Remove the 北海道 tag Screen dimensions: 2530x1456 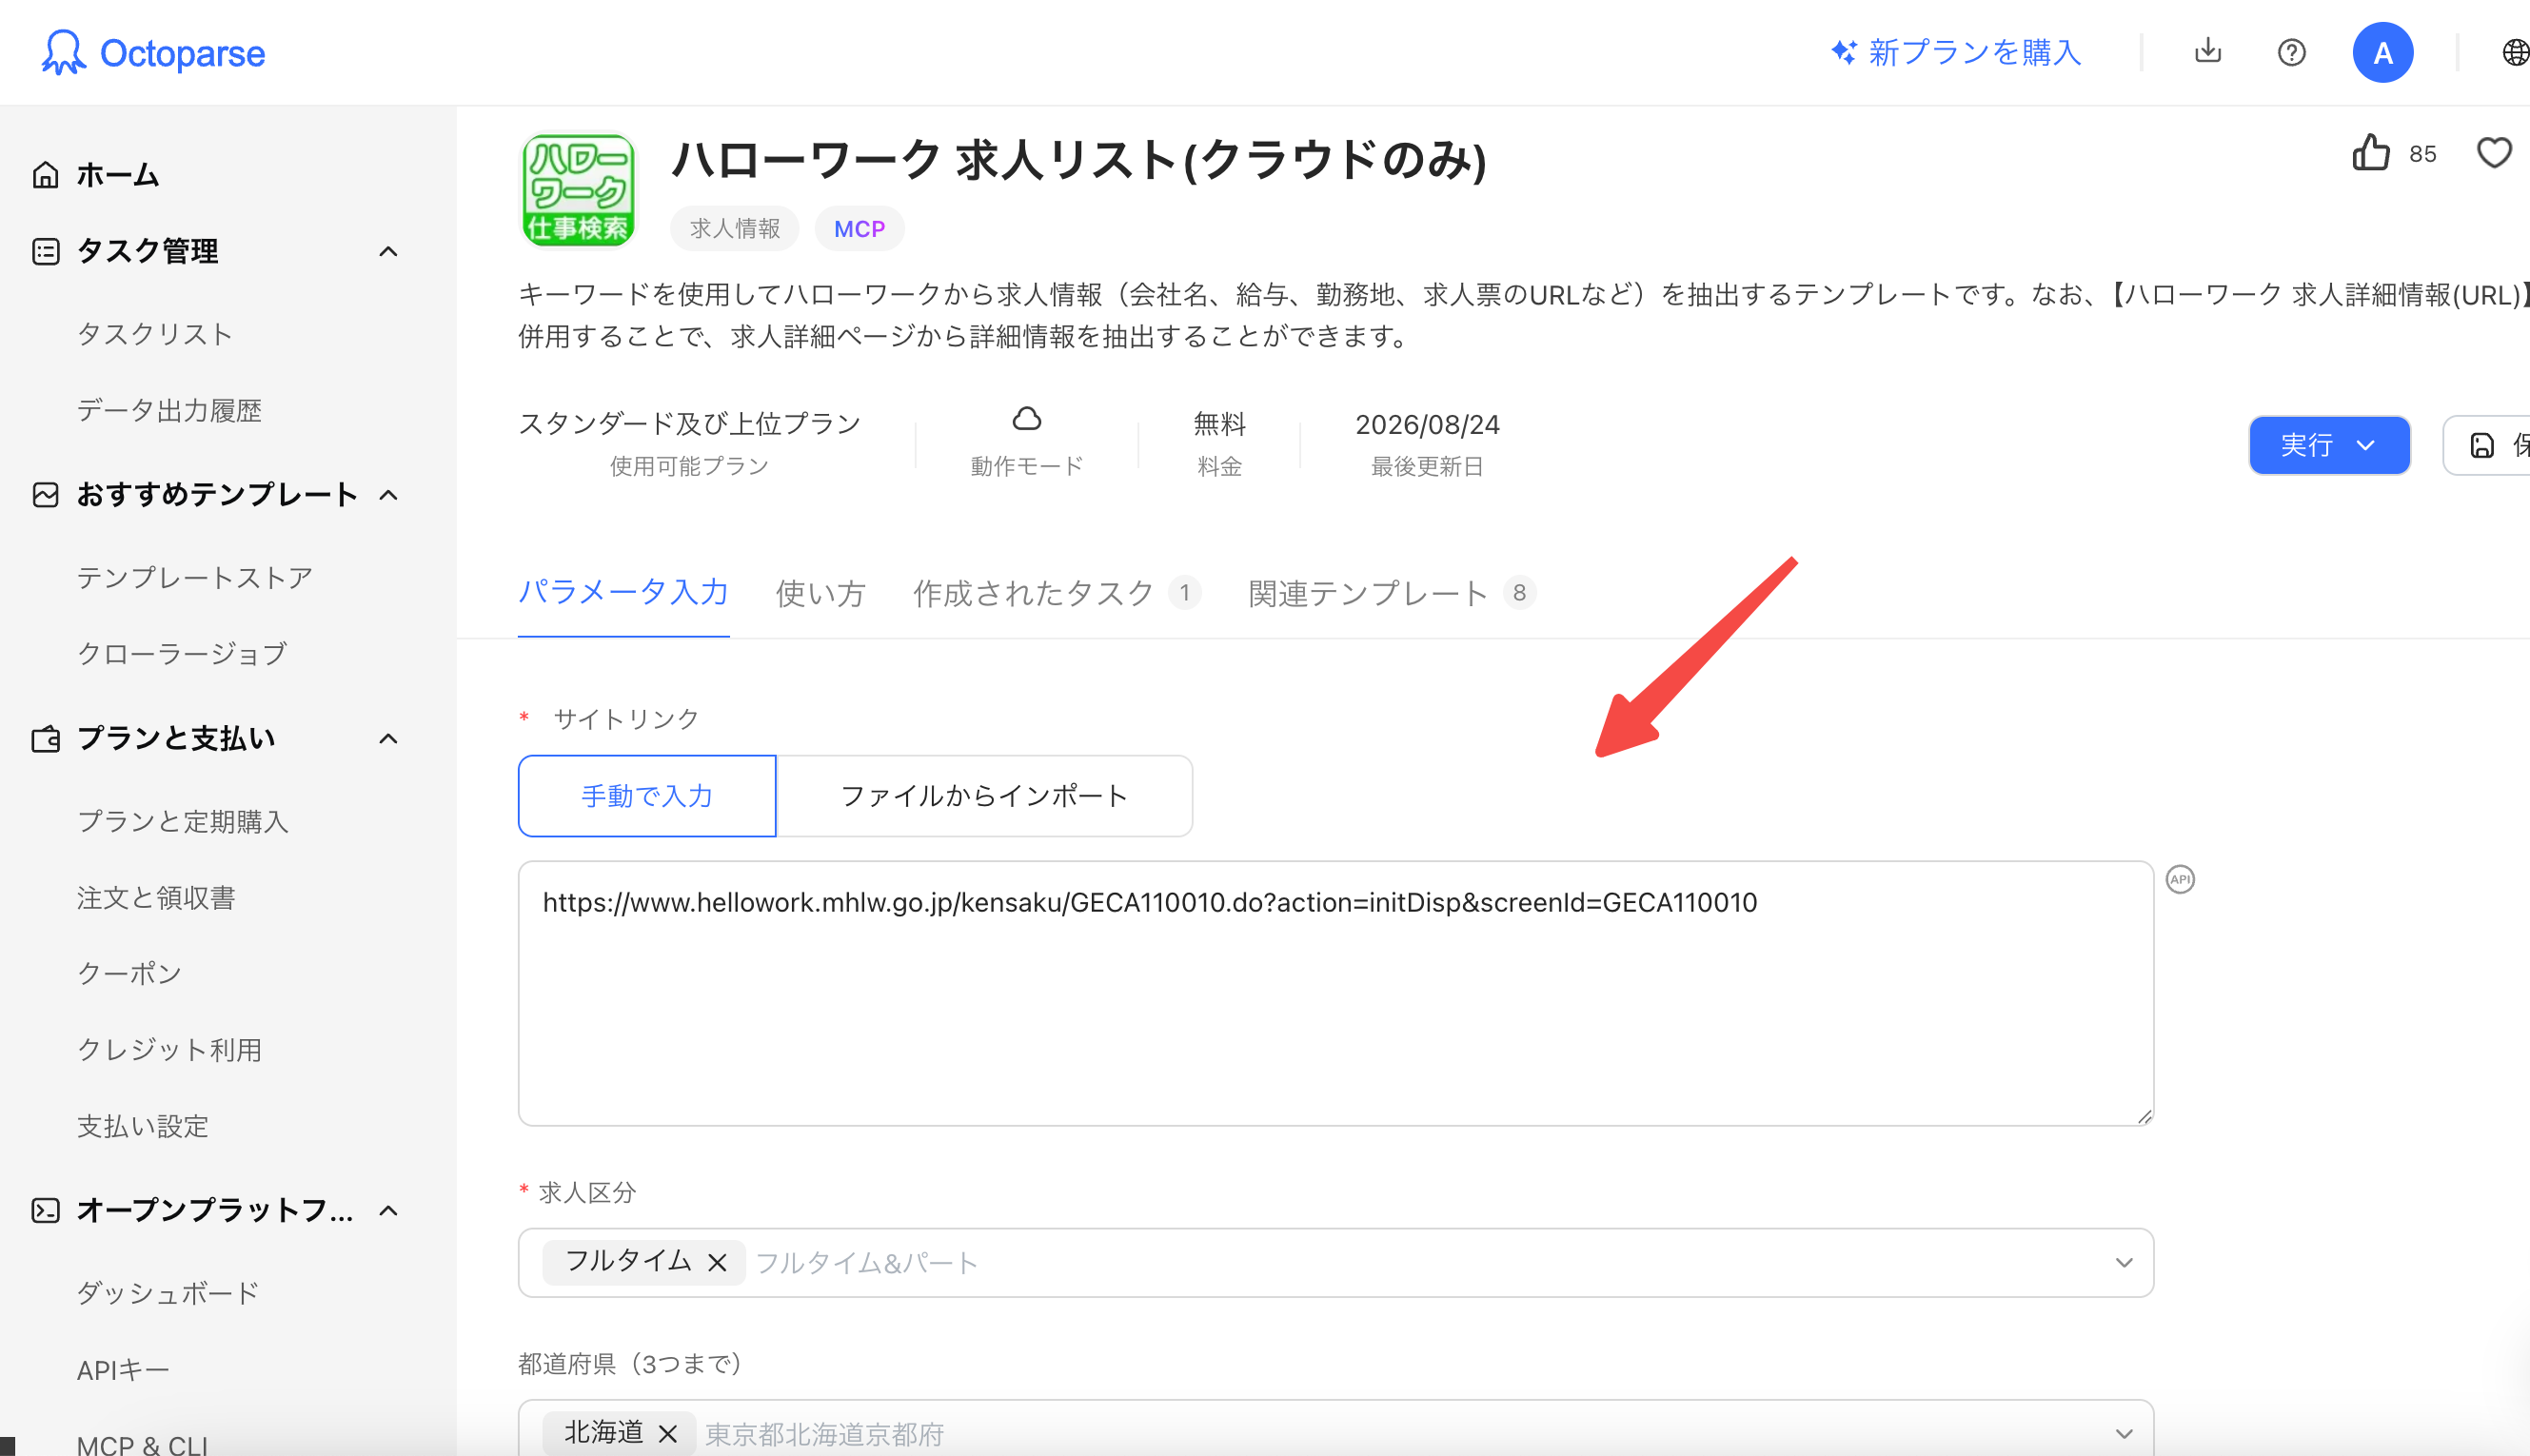click(667, 1434)
